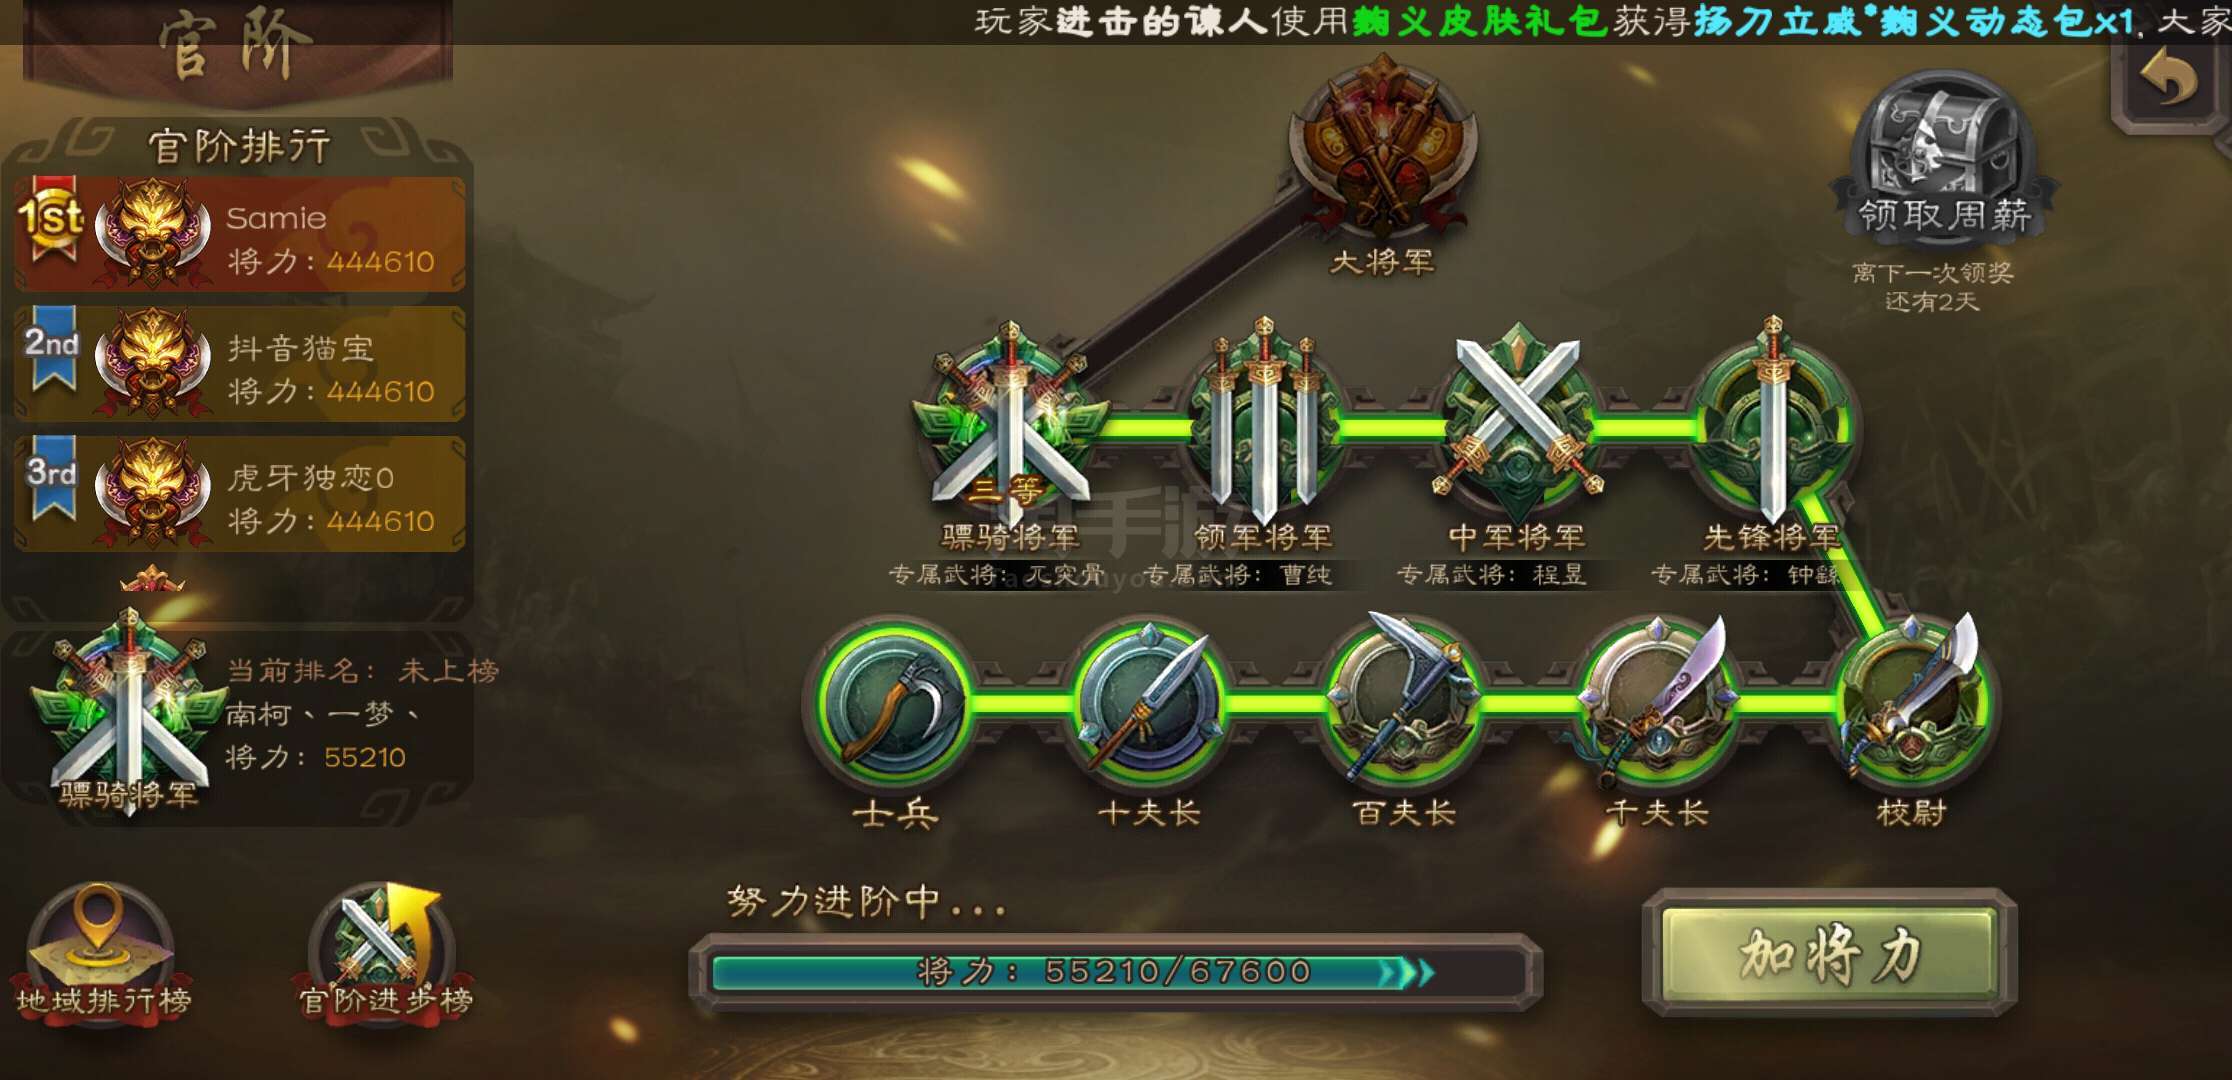The width and height of the screenshot is (2232, 1080).
Task: Select third place player 虎牙独恋0
Action: [x=240, y=494]
